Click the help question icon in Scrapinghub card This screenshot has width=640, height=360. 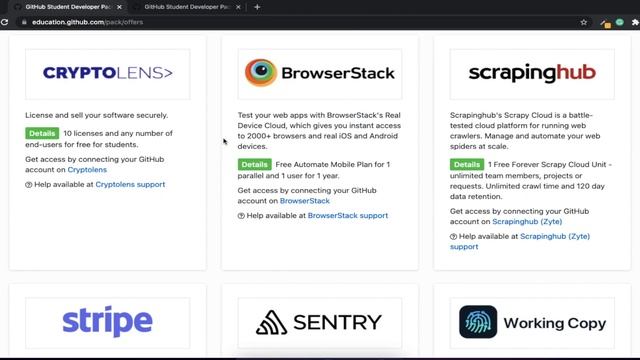(x=453, y=237)
